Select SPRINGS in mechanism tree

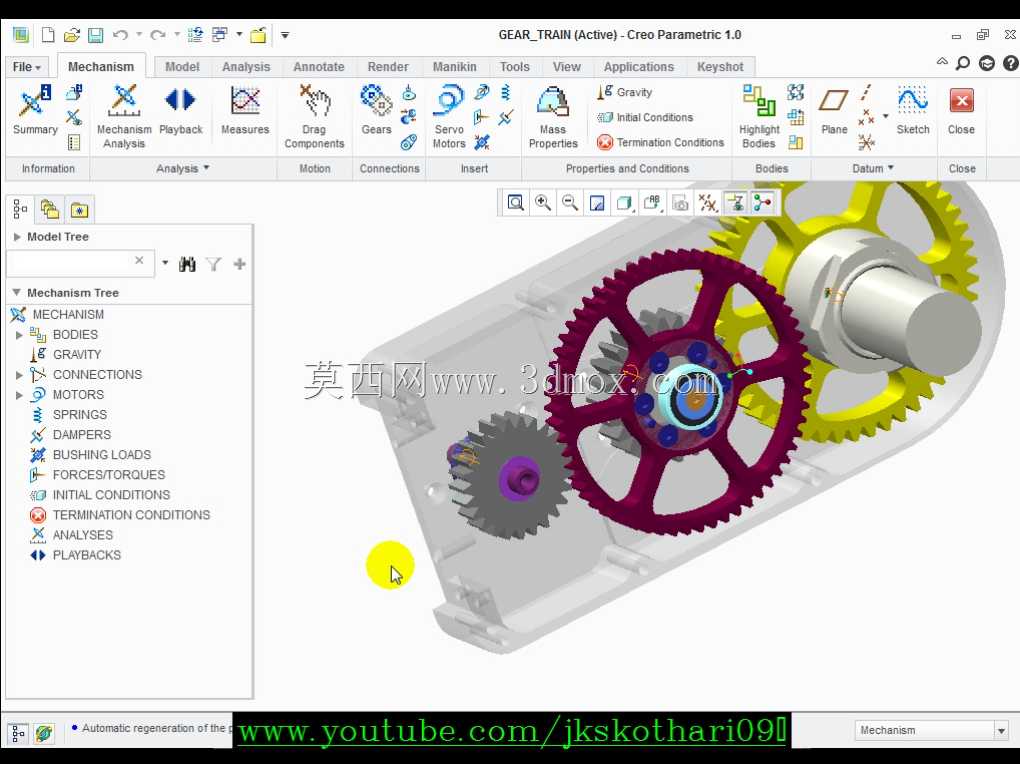(79, 415)
